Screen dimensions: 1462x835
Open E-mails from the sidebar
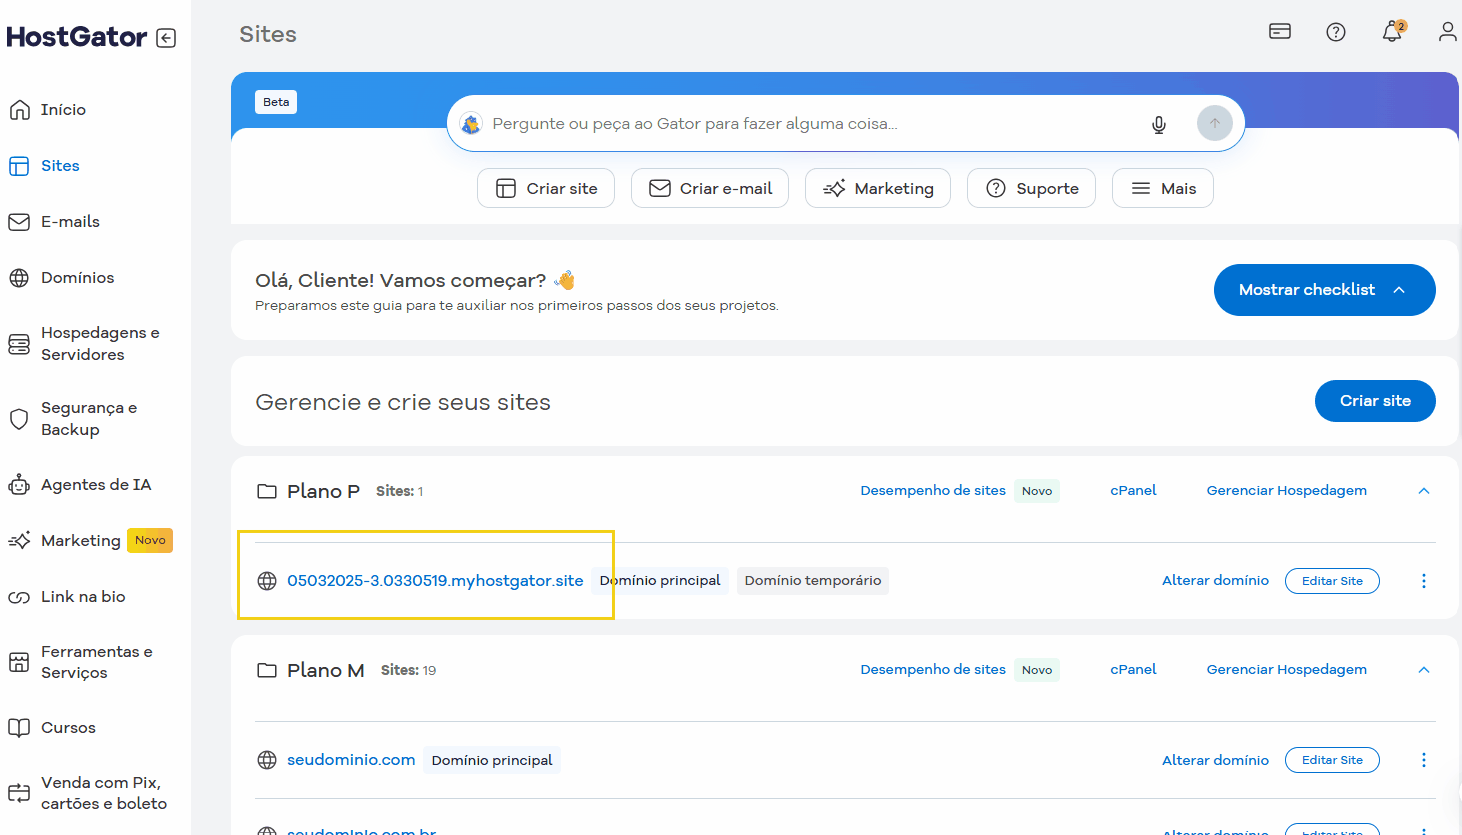click(x=69, y=221)
